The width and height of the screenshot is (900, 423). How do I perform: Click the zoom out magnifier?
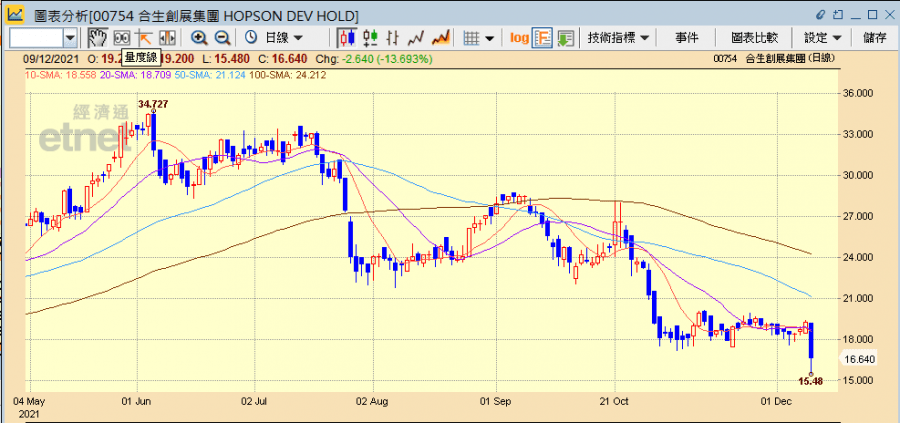click(x=222, y=37)
